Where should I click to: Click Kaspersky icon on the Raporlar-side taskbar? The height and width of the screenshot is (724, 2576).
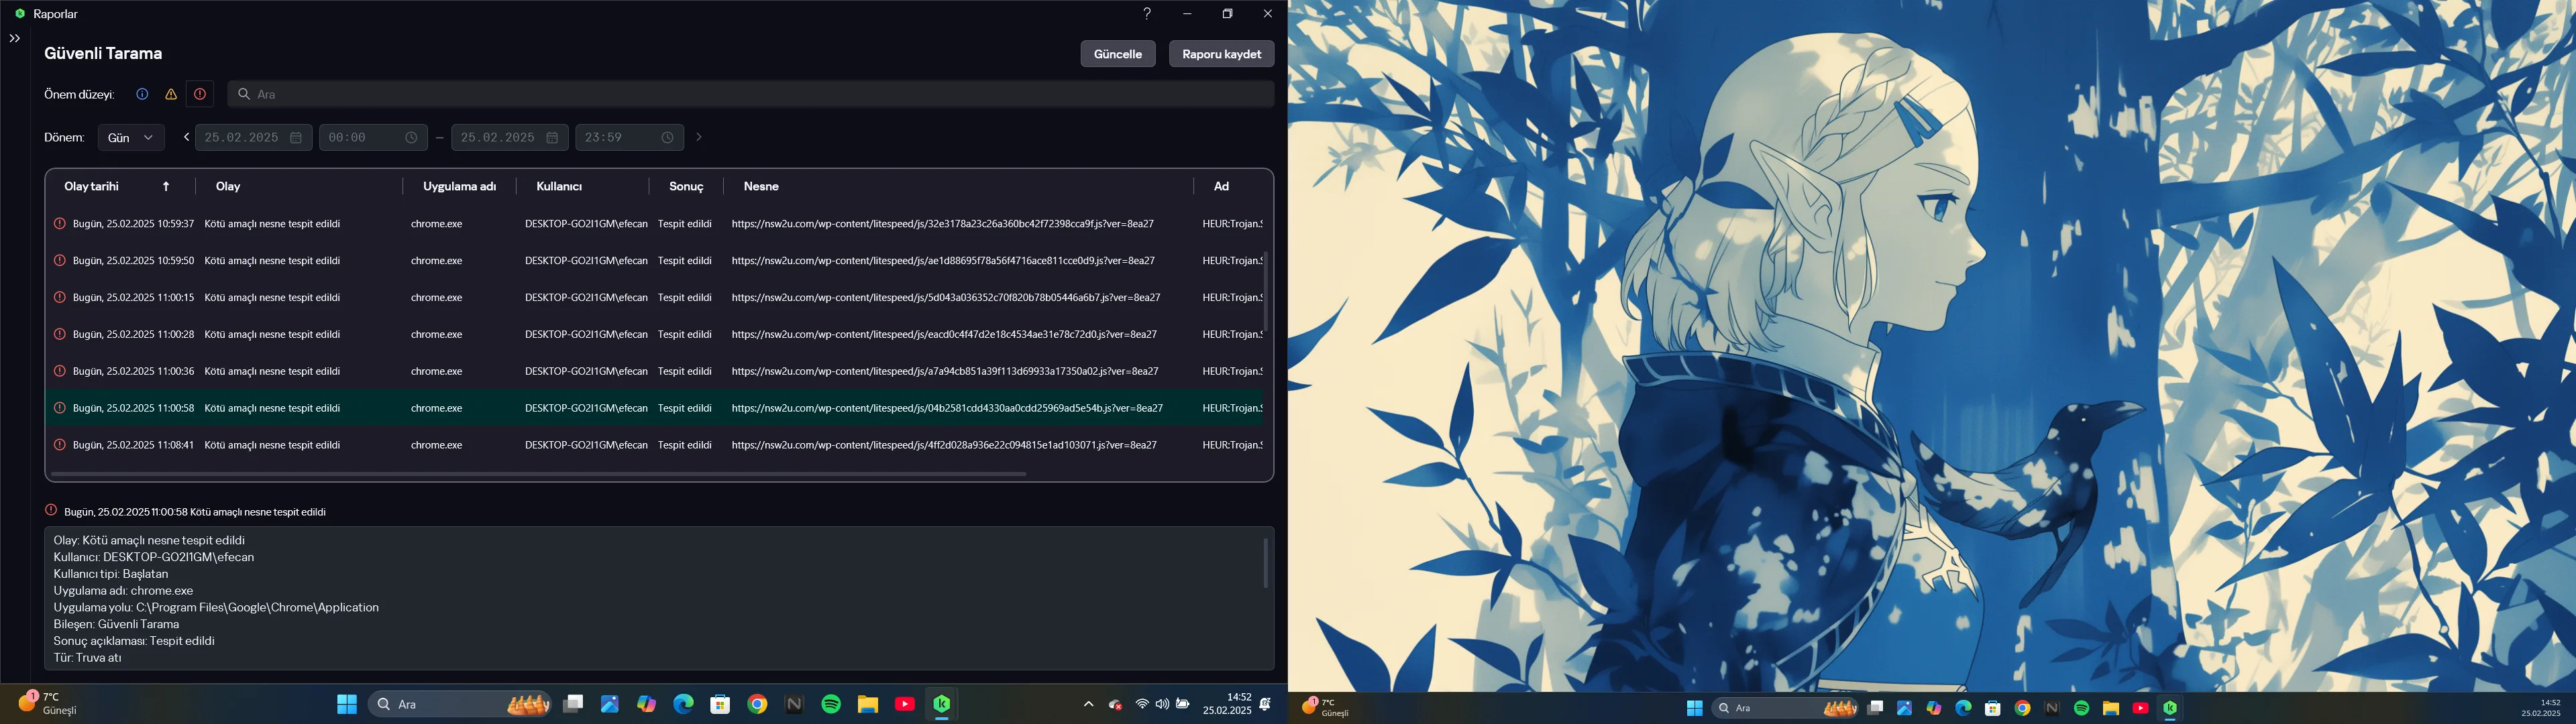942,704
